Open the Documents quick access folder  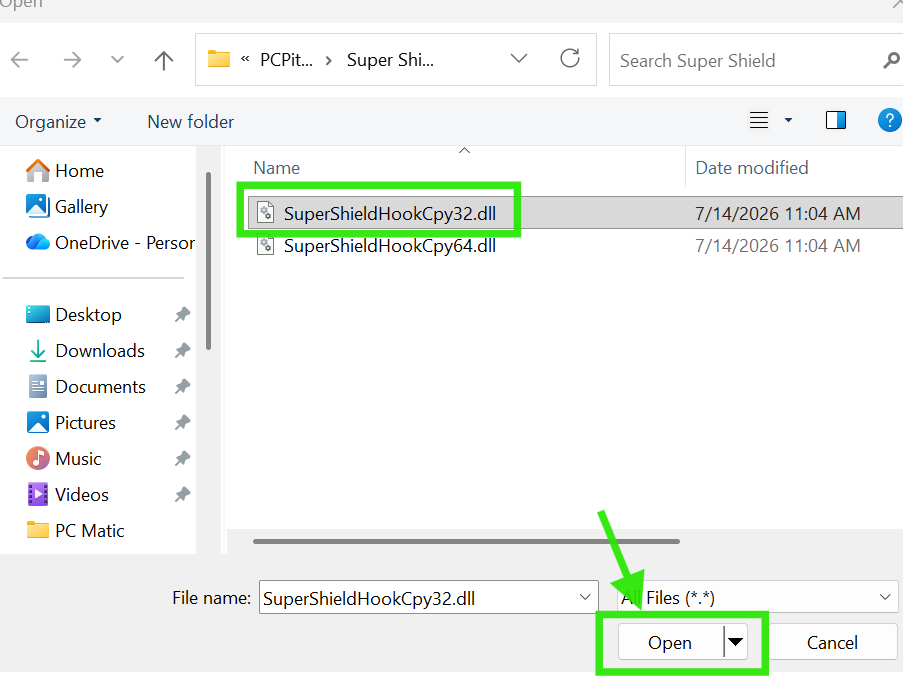click(x=86, y=386)
